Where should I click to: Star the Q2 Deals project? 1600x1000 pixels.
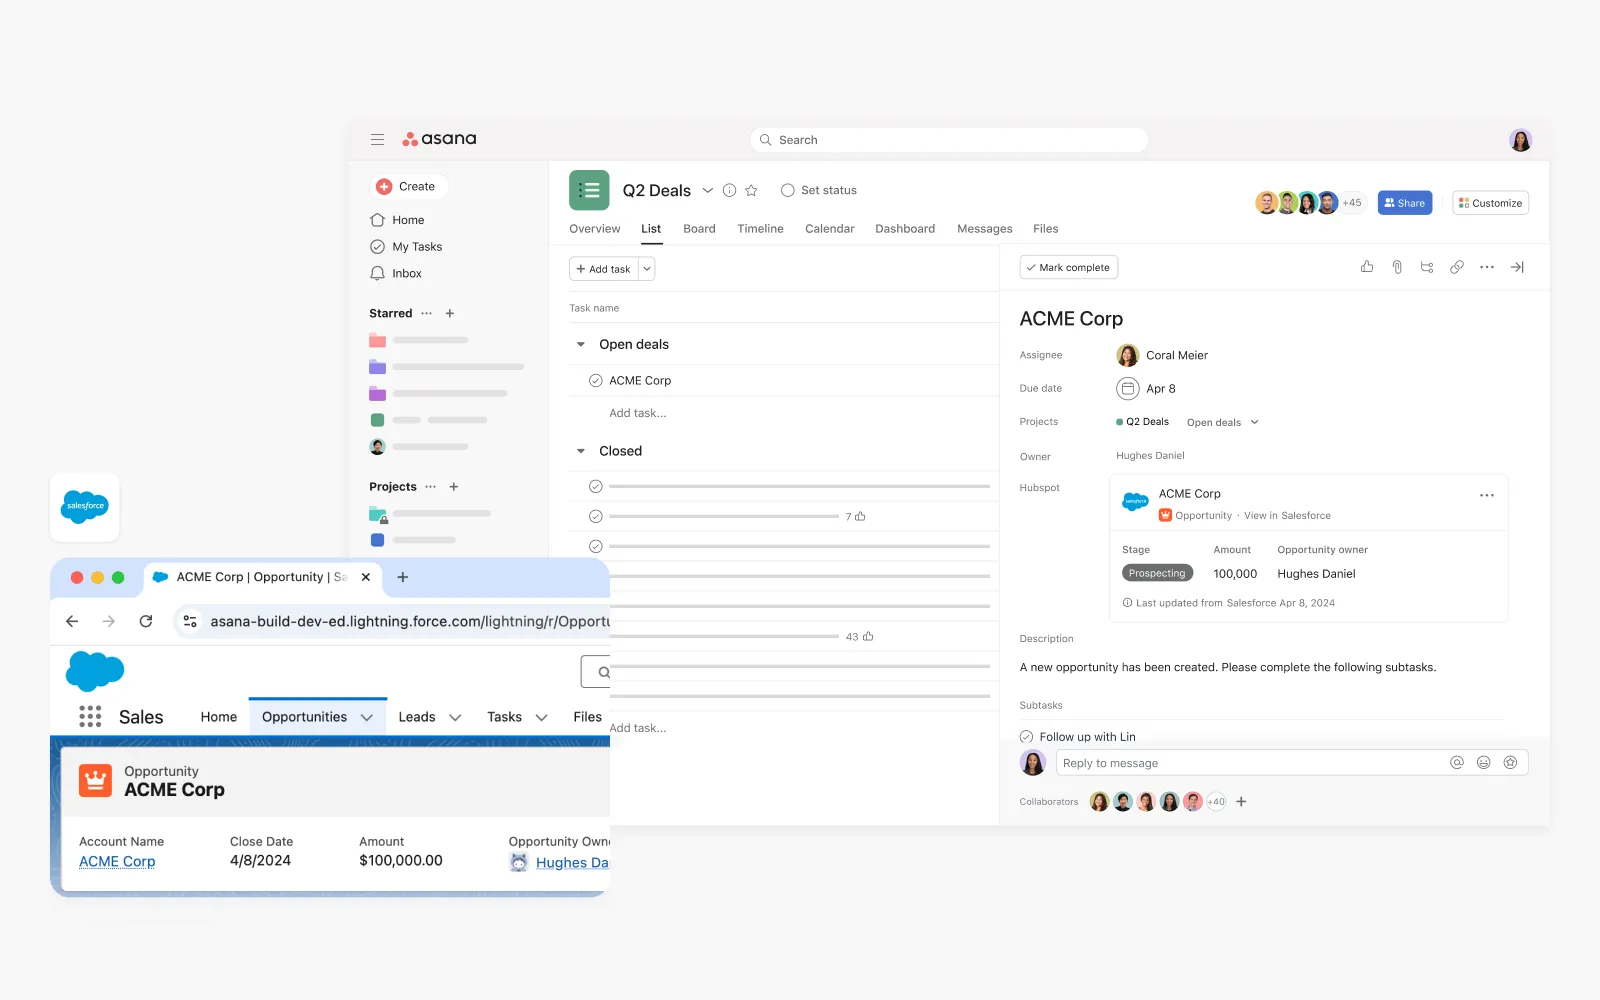coord(751,190)
